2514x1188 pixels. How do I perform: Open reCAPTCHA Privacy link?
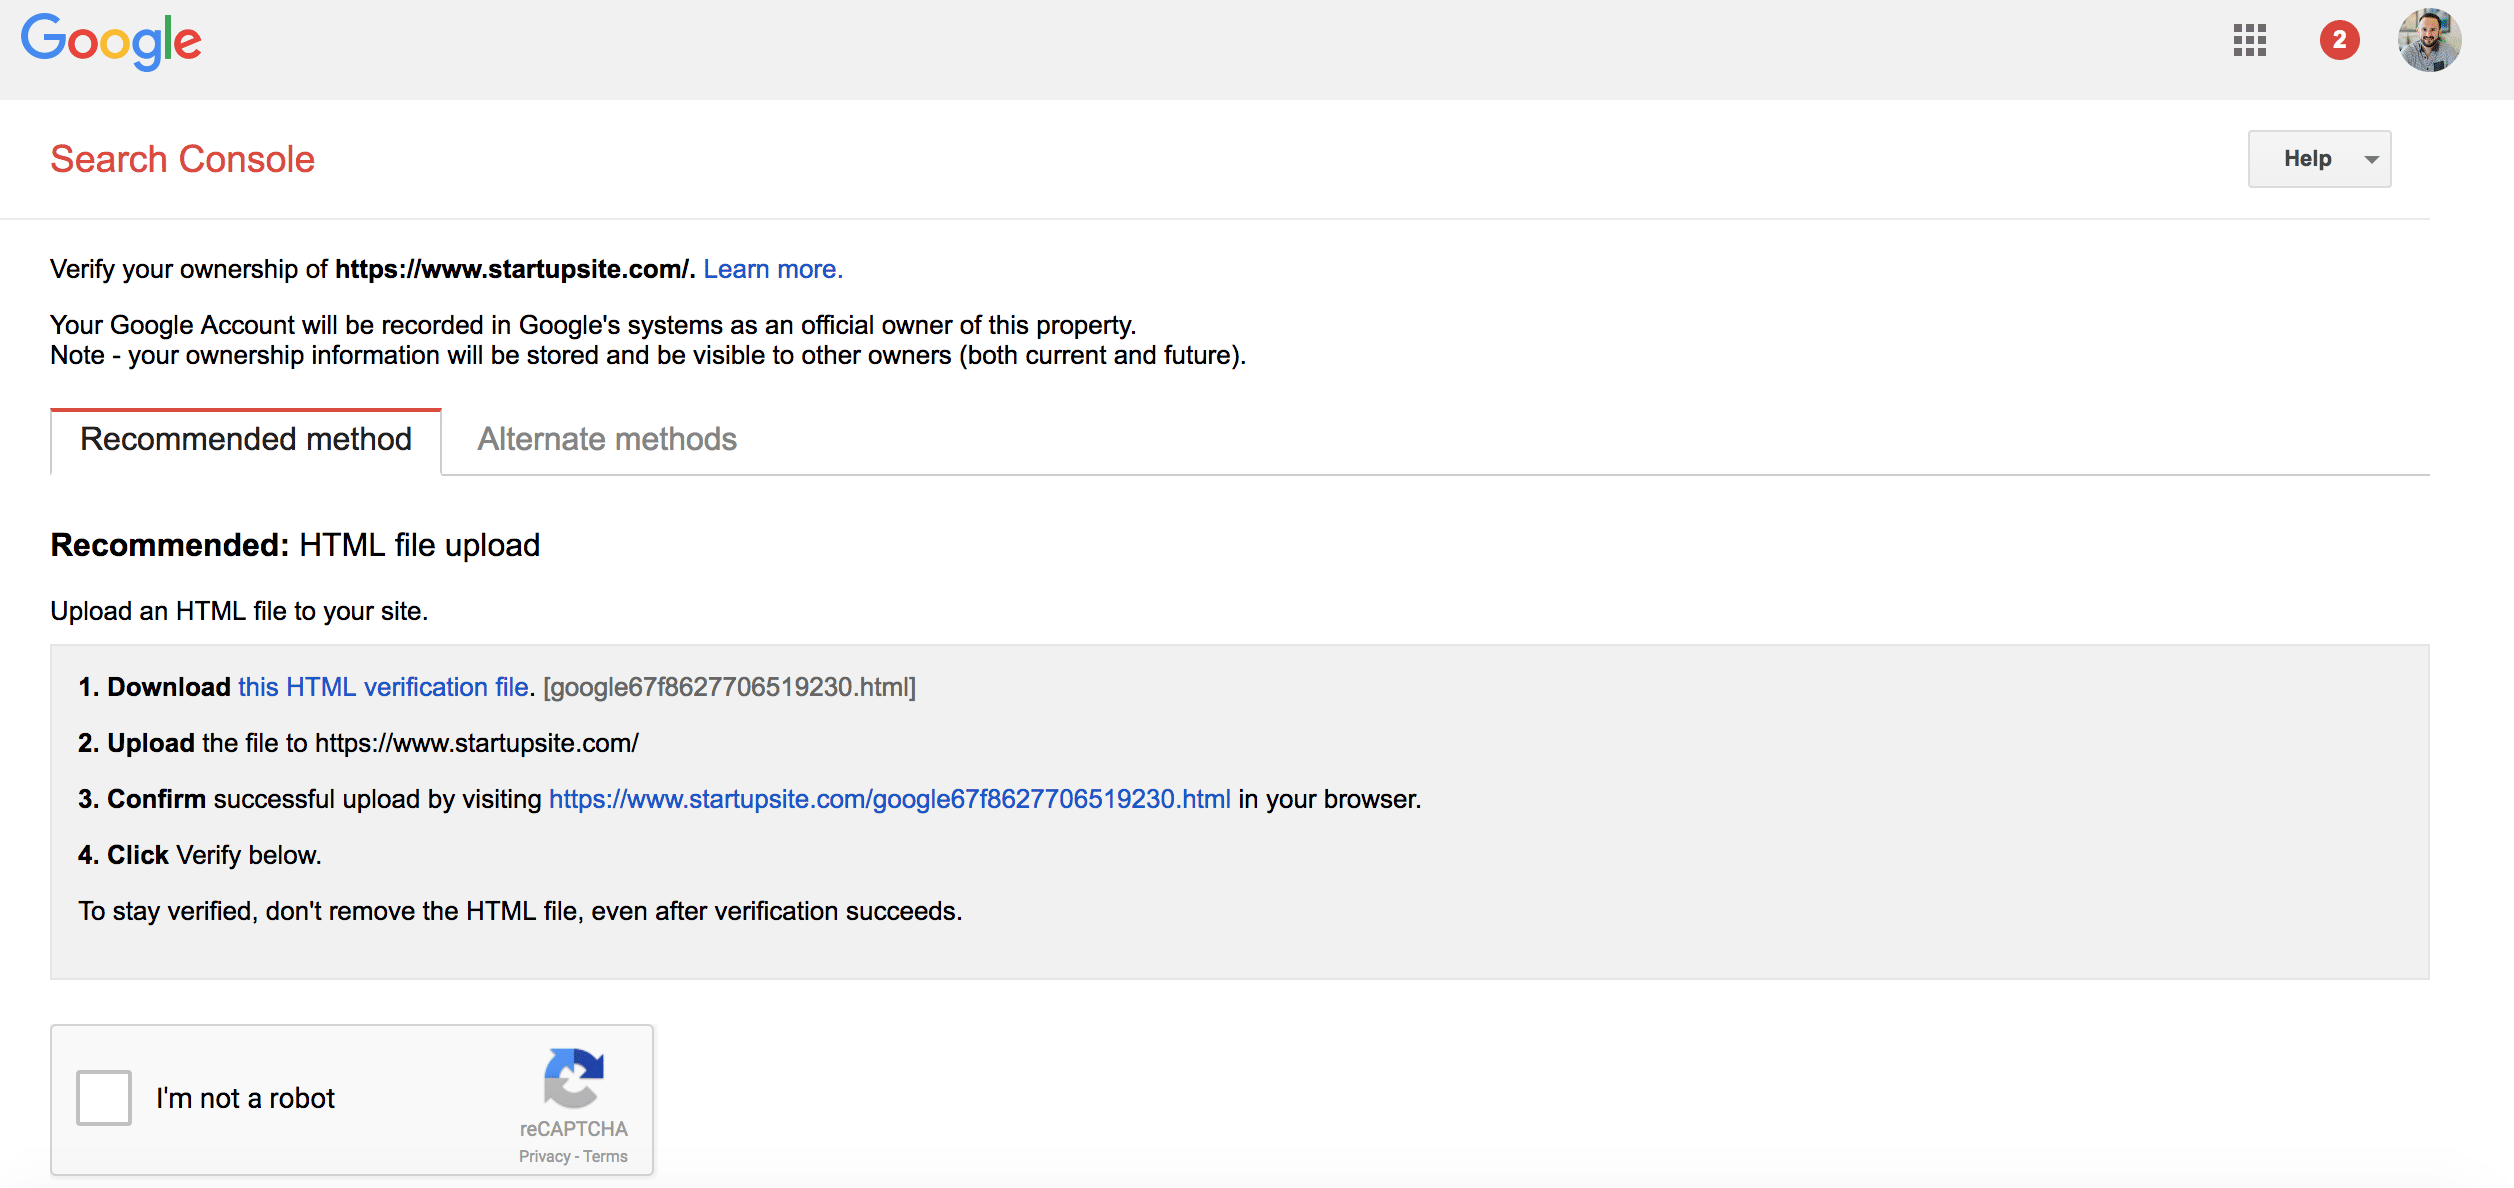pos(545,1156)
